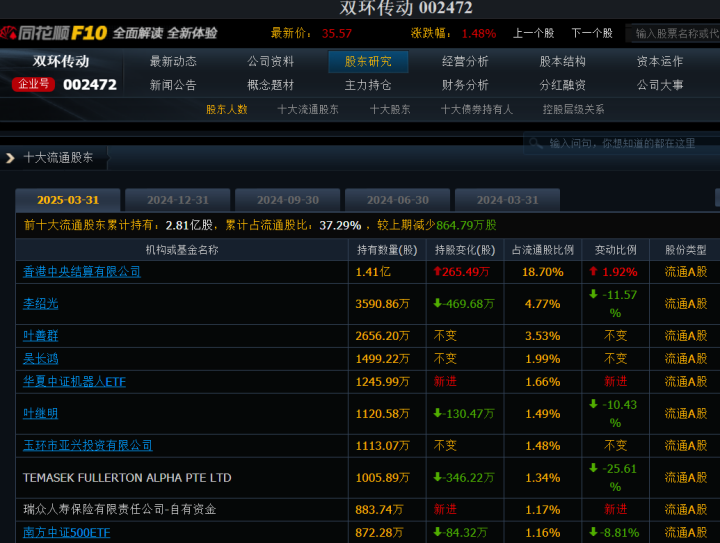Image resolution: width=720 pixels, height=543 pixels.
Task: Click the 股份类型 column header
Action: pyautogui.click(x=686, y=250)
